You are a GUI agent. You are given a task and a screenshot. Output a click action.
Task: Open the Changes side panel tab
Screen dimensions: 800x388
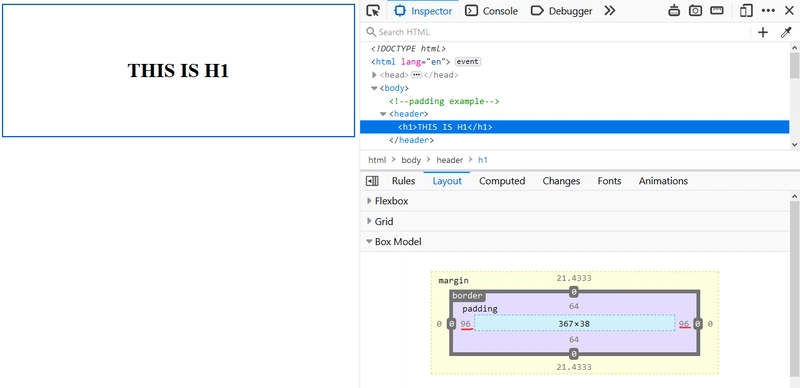click(561, 181)
